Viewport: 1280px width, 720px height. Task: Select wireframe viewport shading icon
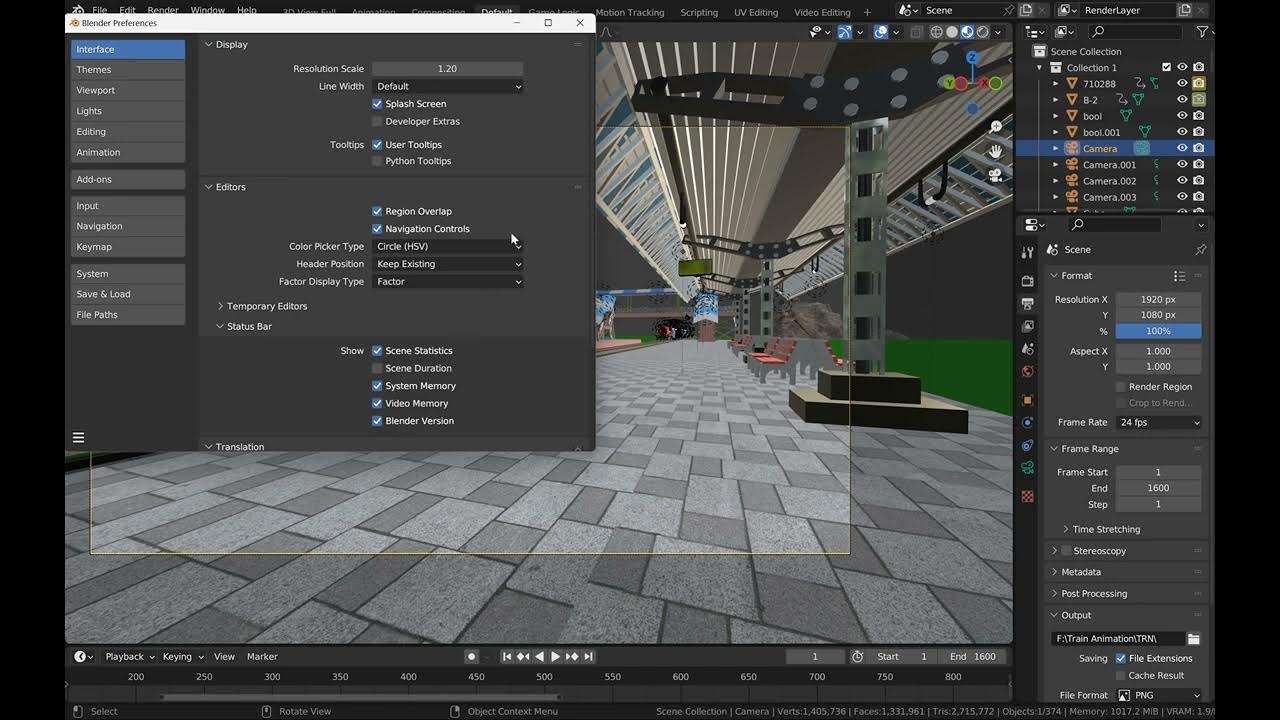tap(936, 32)
